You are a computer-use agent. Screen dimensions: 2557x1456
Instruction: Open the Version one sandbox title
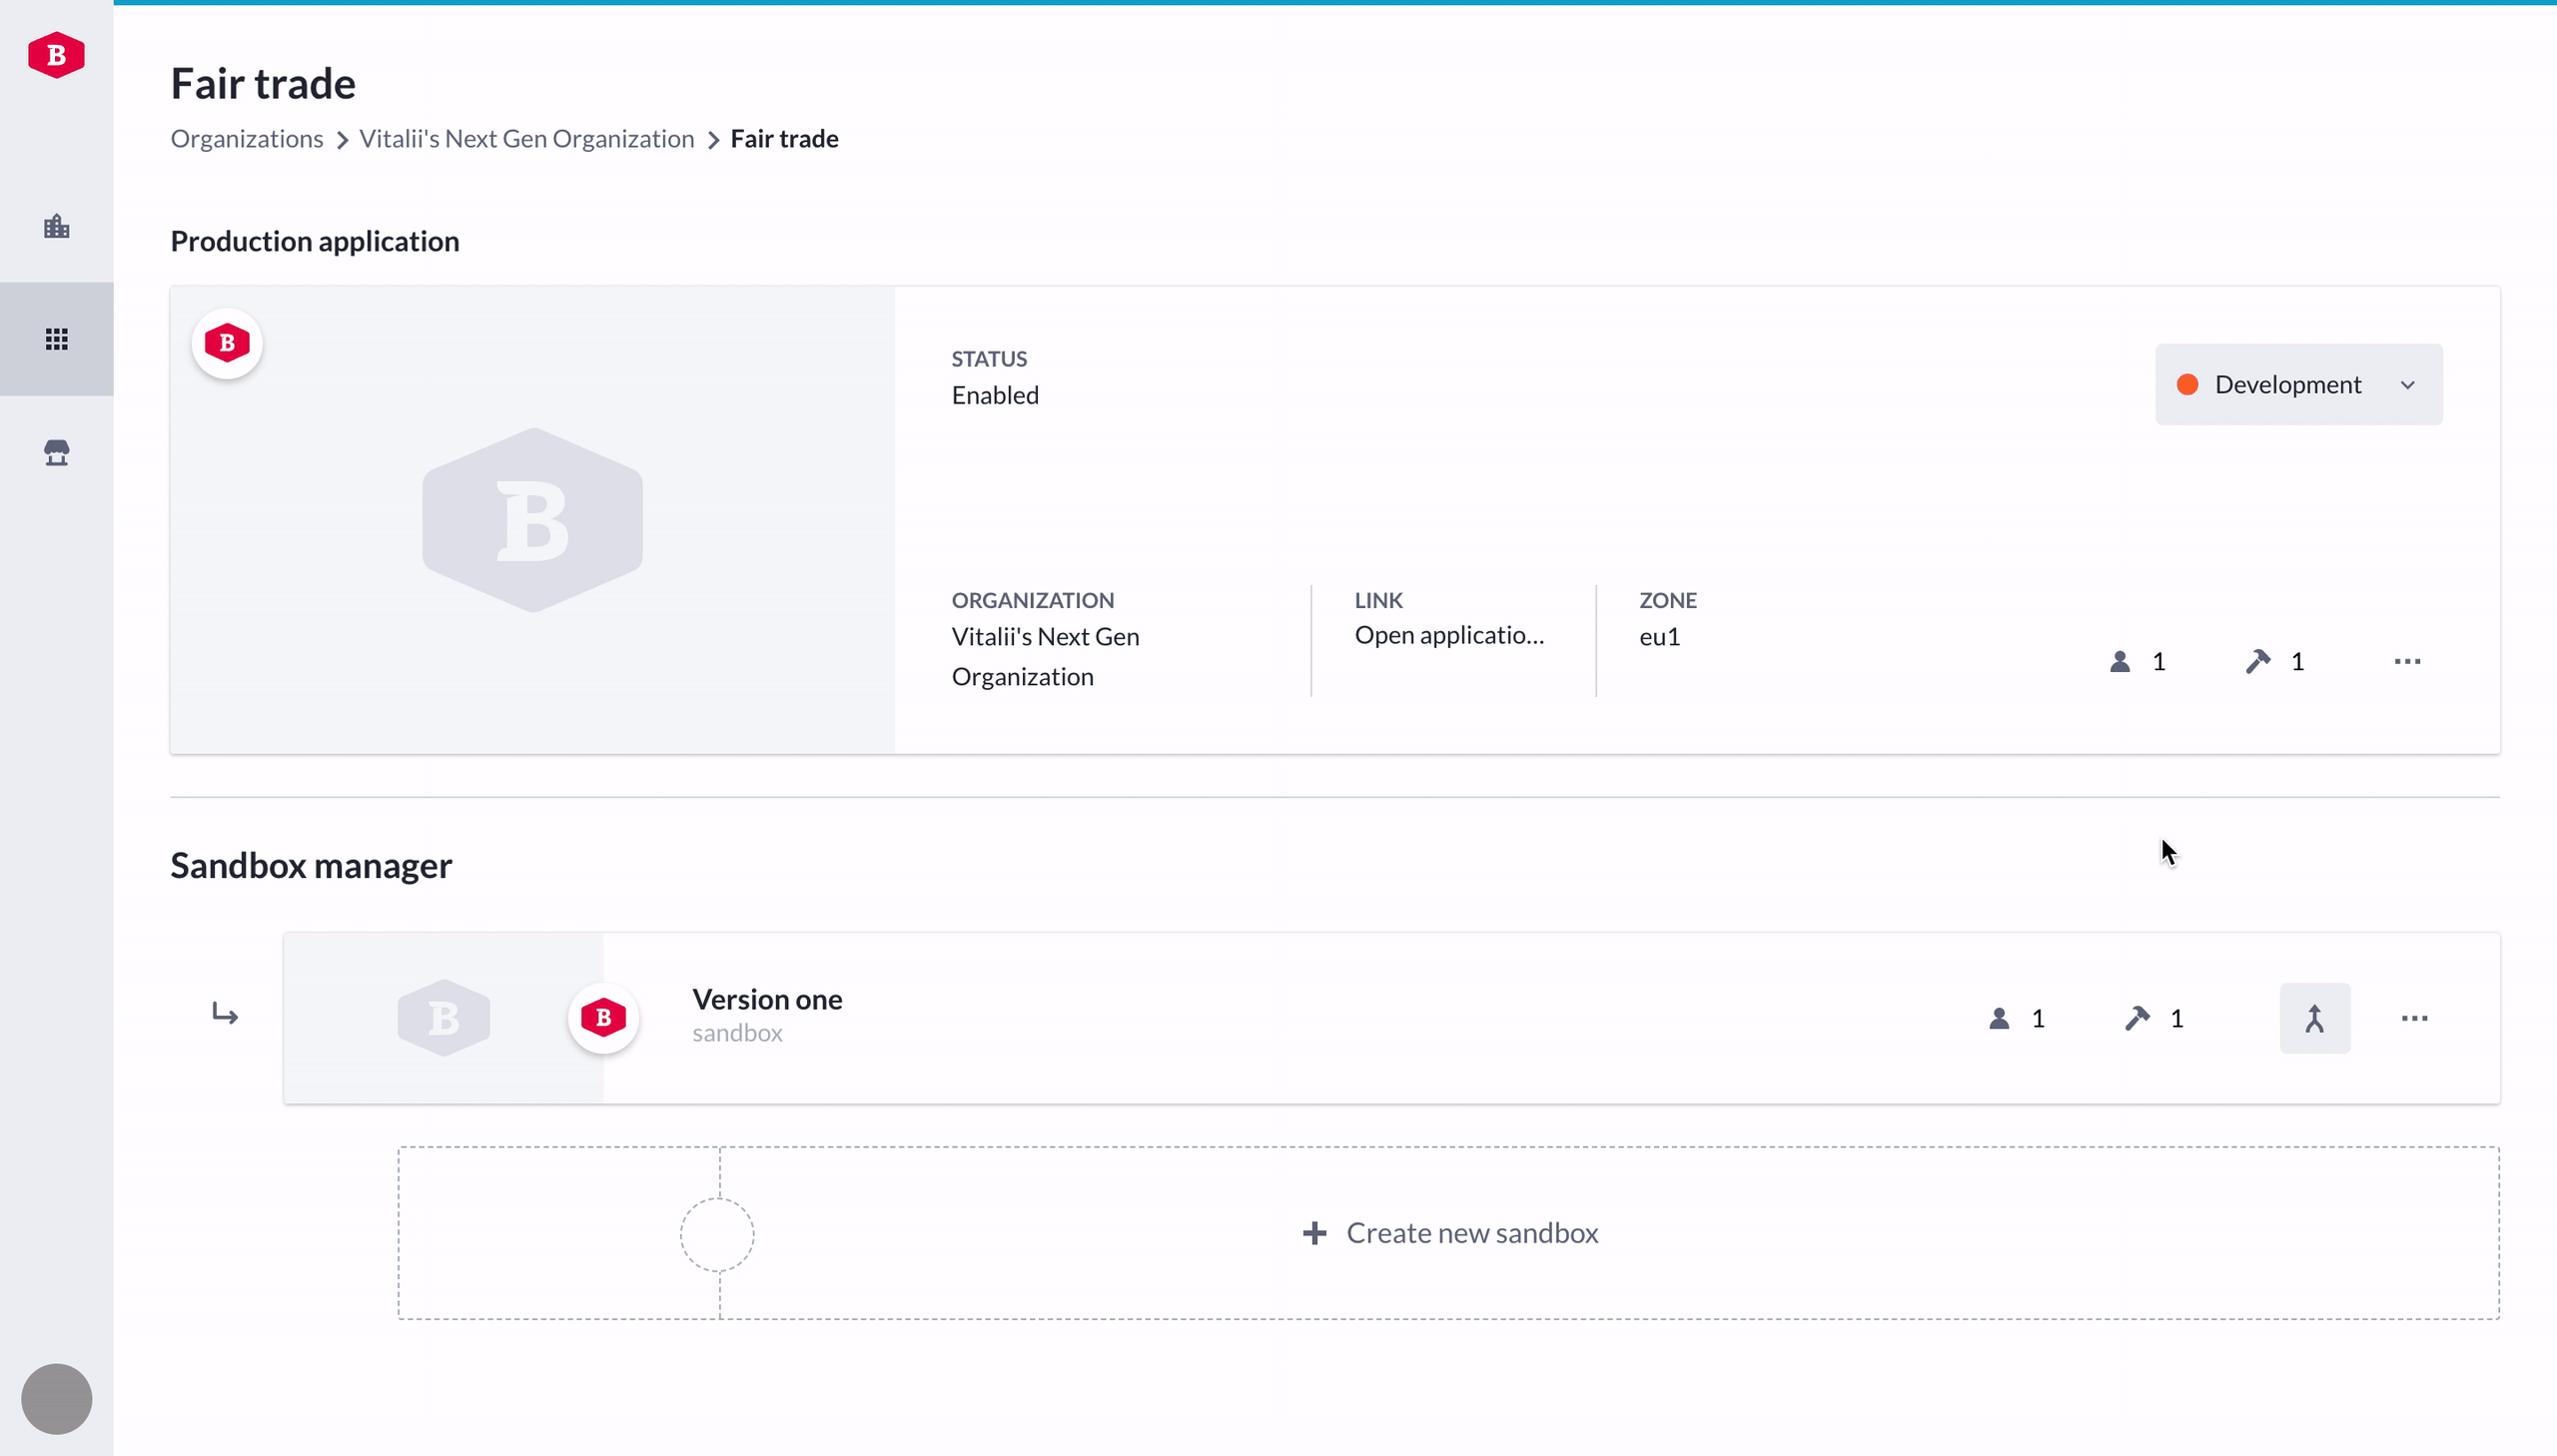coord(767,999)
